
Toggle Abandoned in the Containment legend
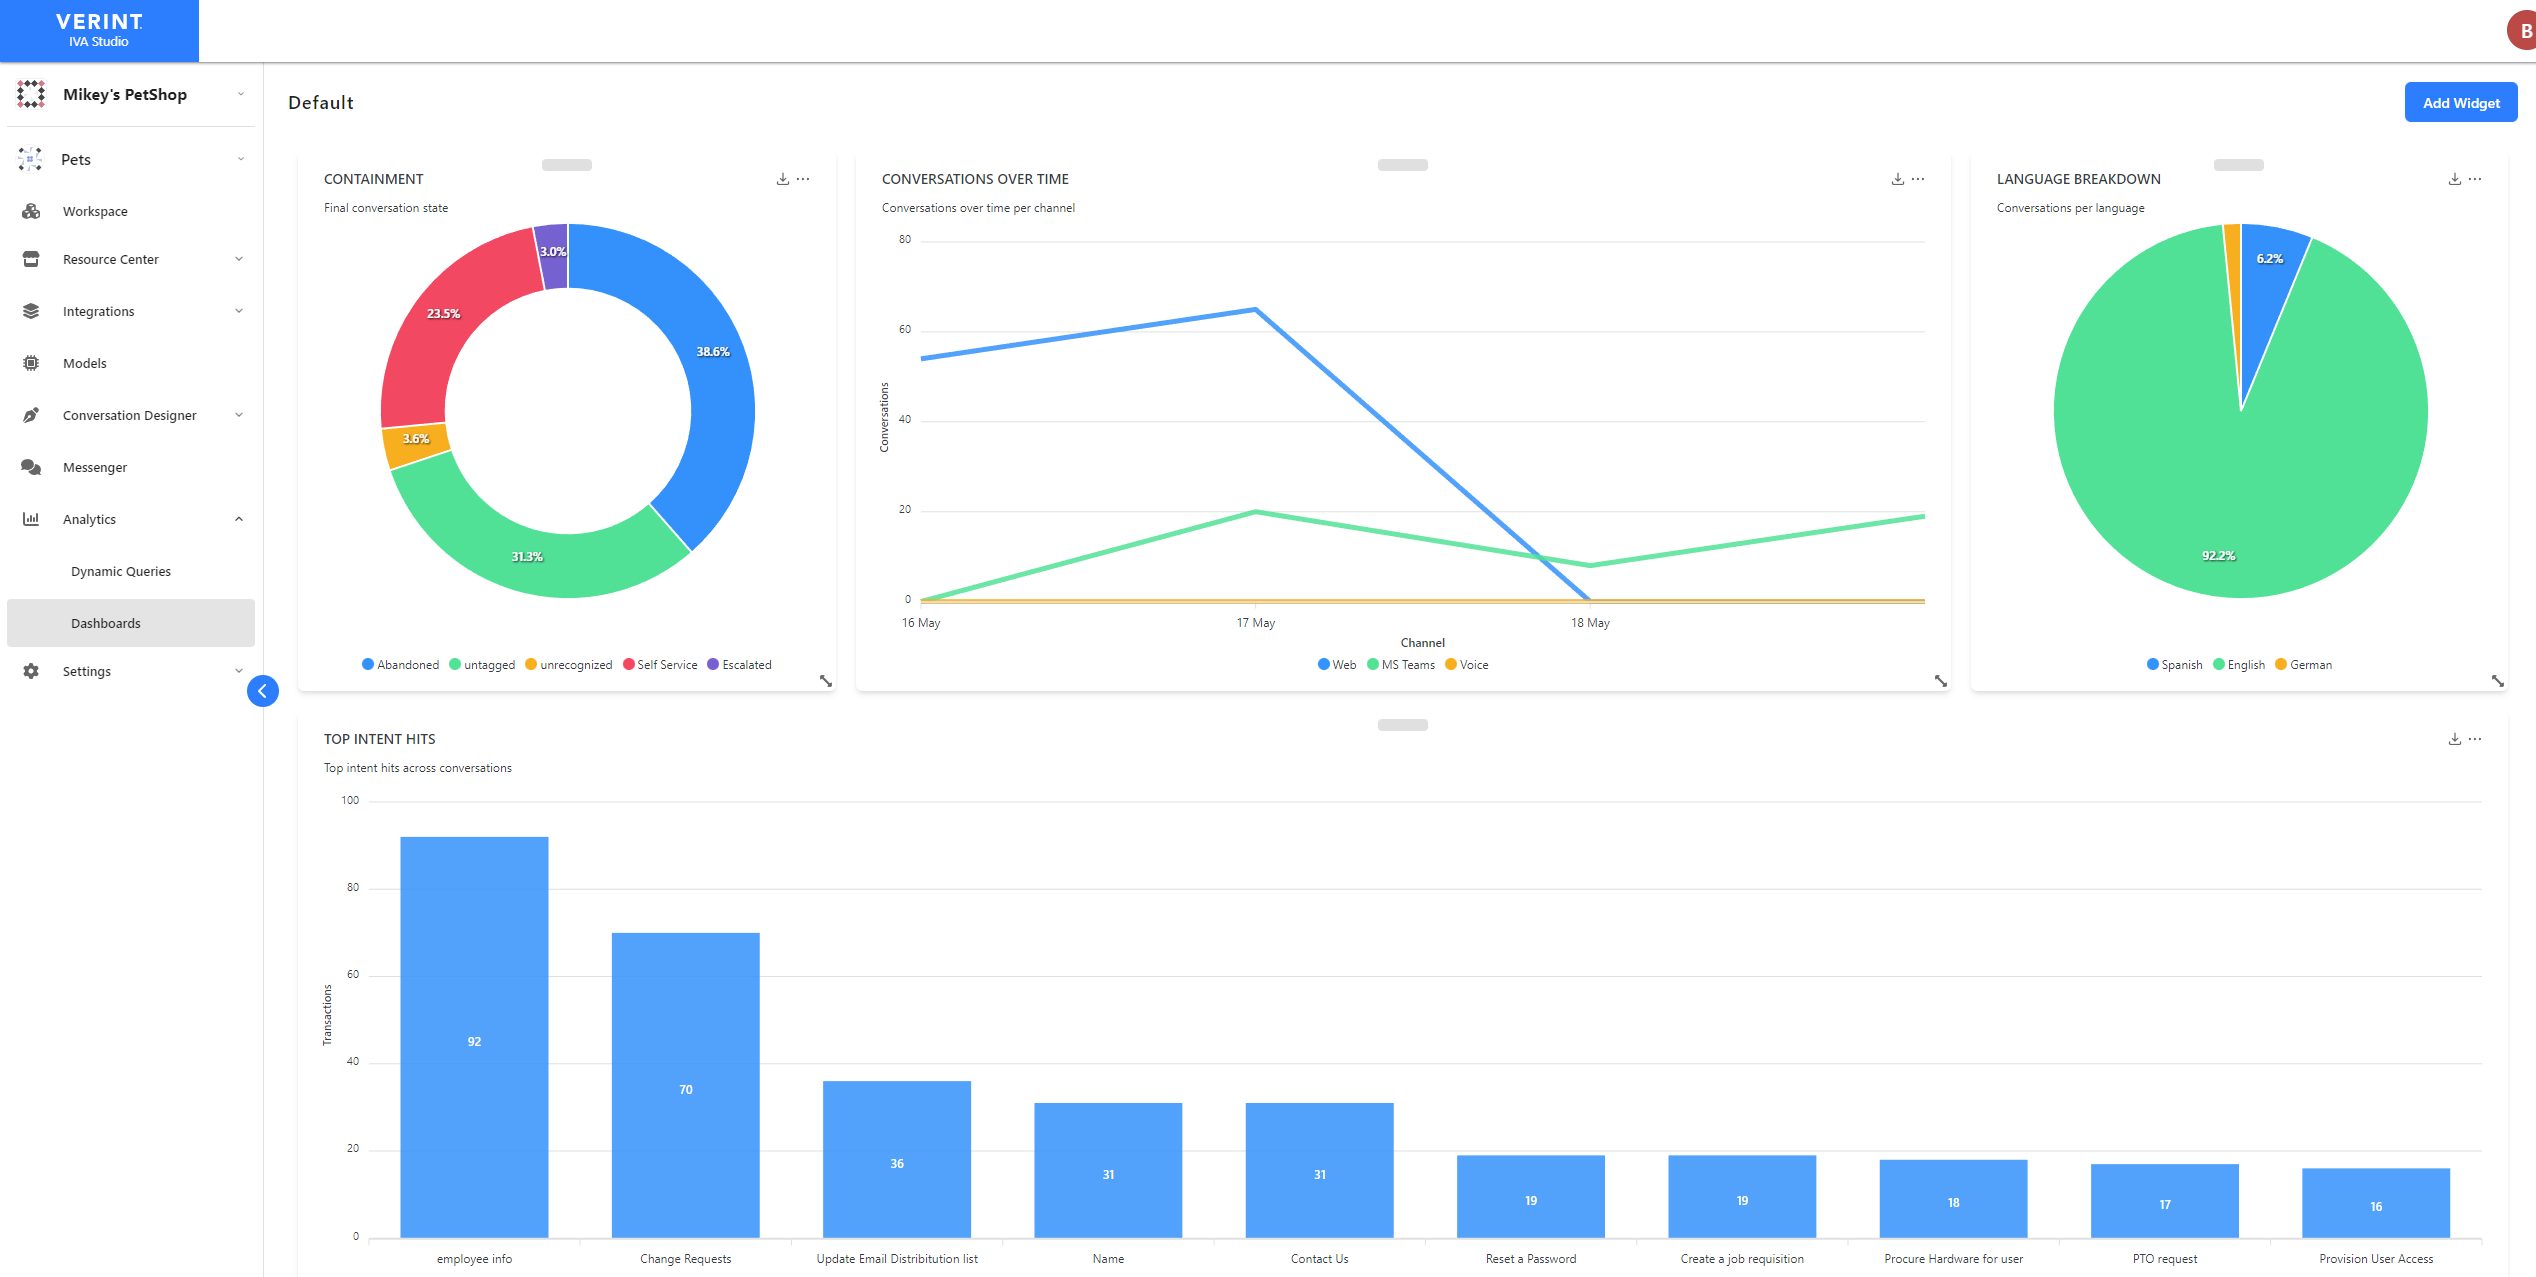pos(400,664)
